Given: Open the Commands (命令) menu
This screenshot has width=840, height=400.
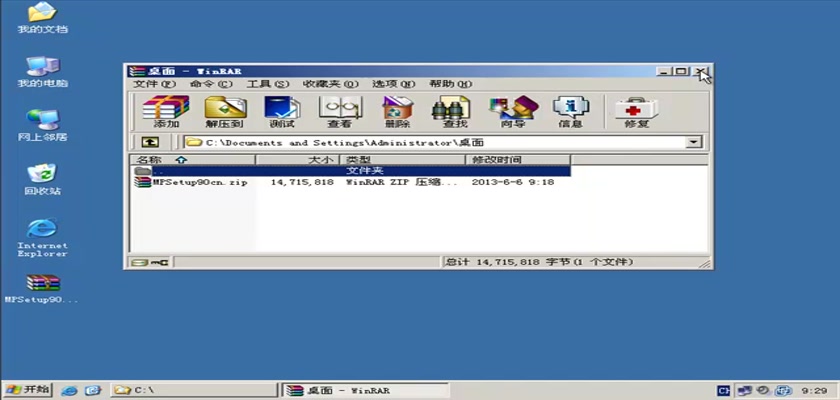Looking at the screenshot, I should click(x=211, y=84).
